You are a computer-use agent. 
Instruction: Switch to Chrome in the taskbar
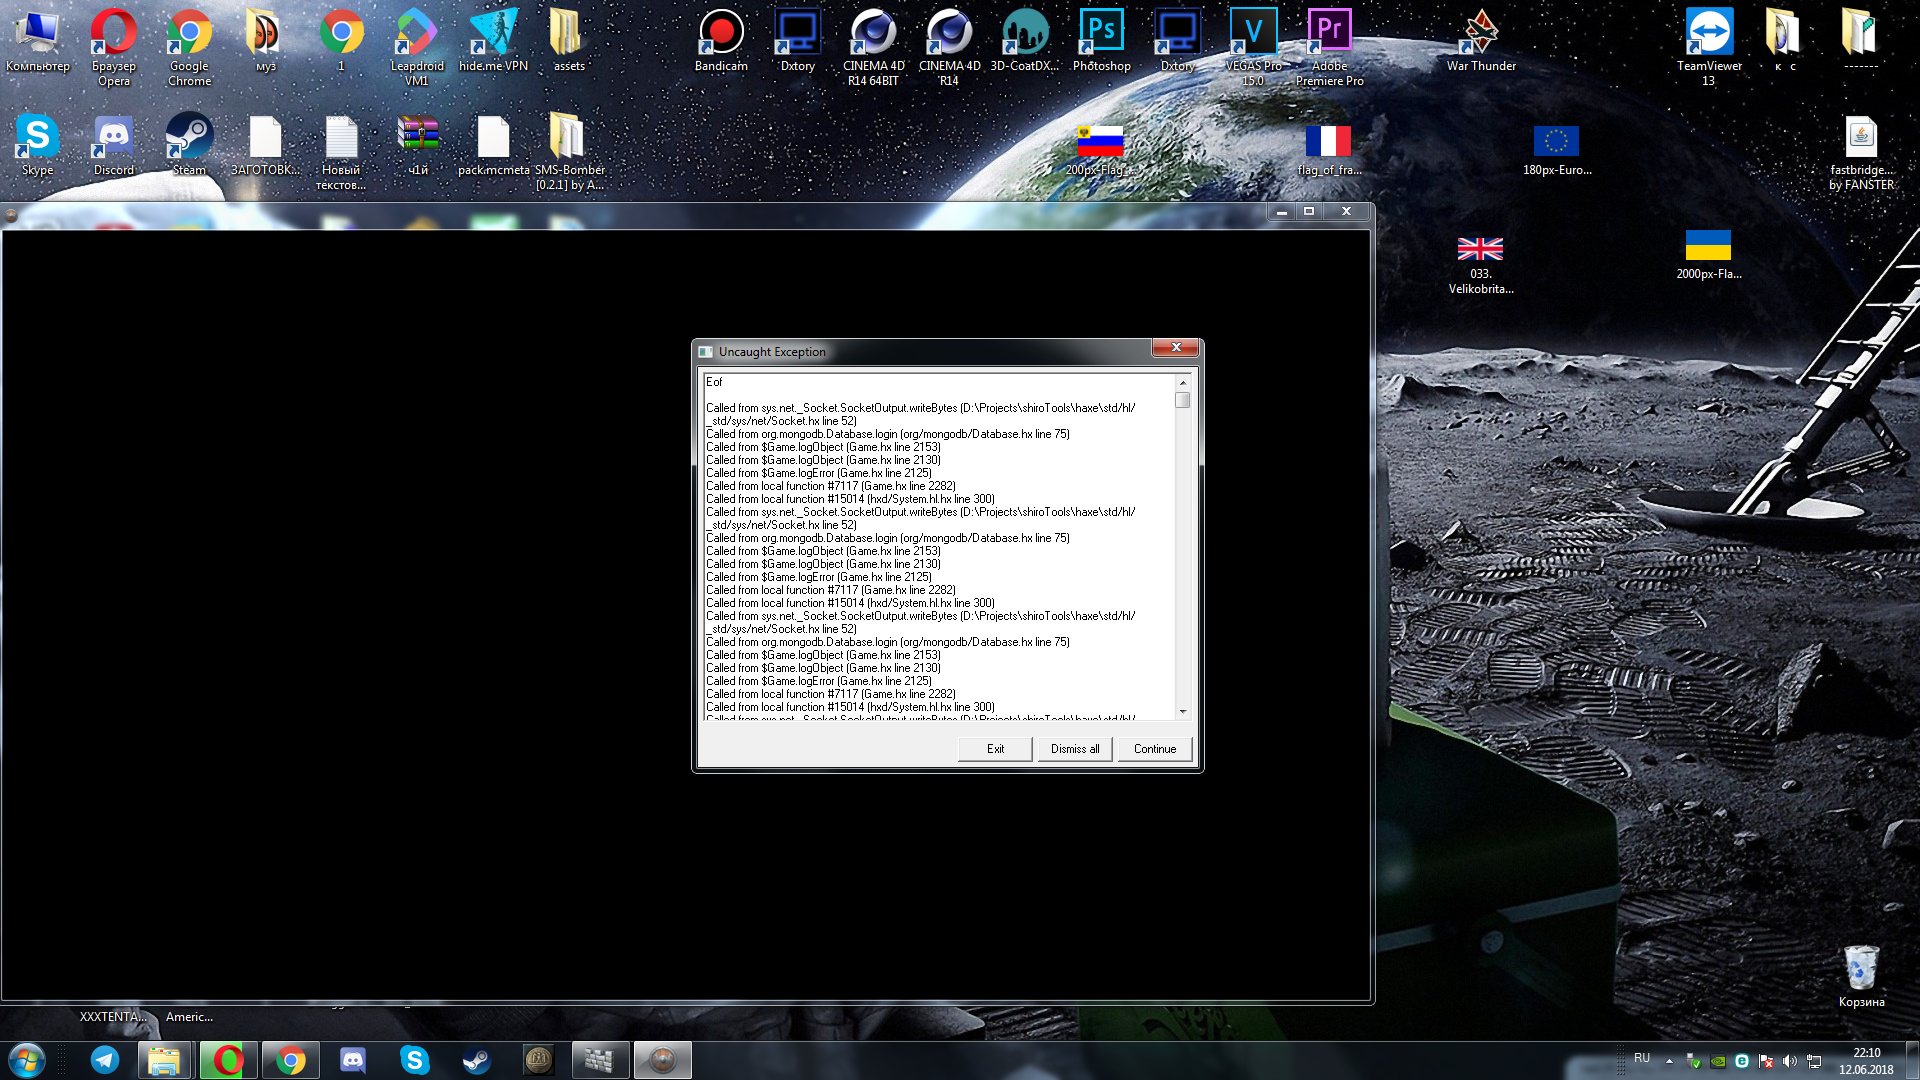coord(290,1060)
